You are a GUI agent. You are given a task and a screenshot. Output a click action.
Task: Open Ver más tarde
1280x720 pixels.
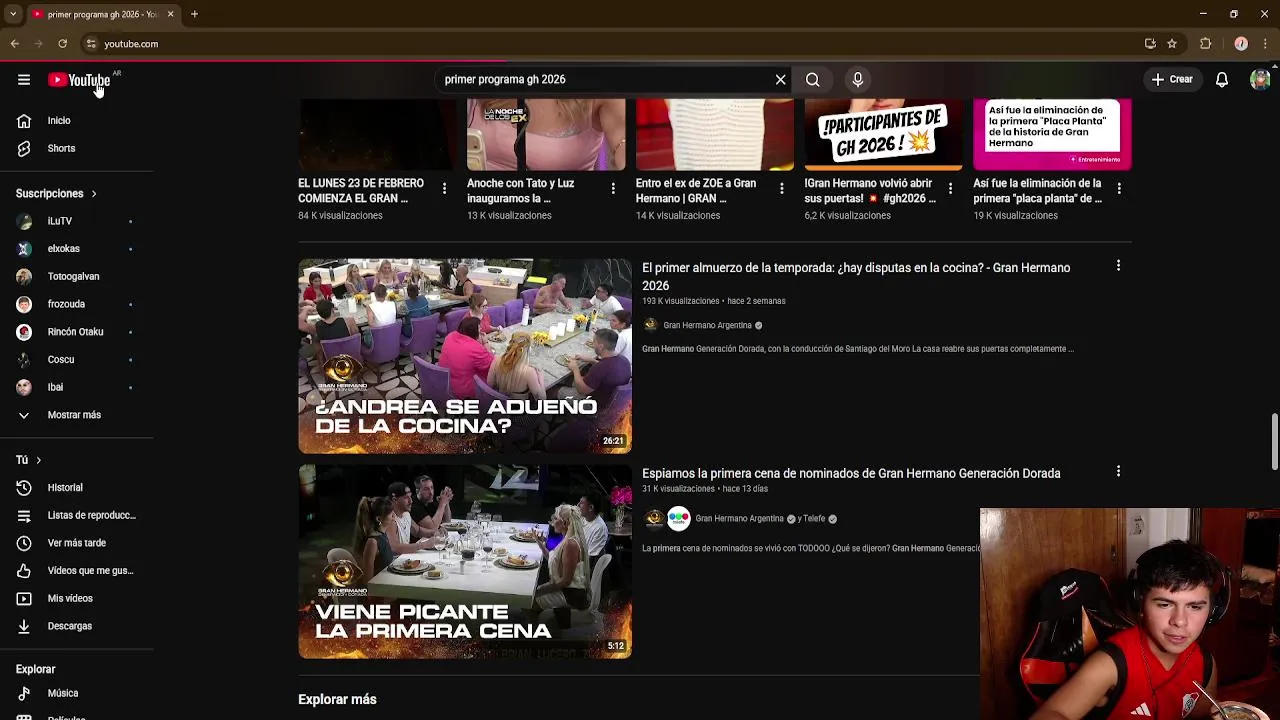tap(75, 543)
